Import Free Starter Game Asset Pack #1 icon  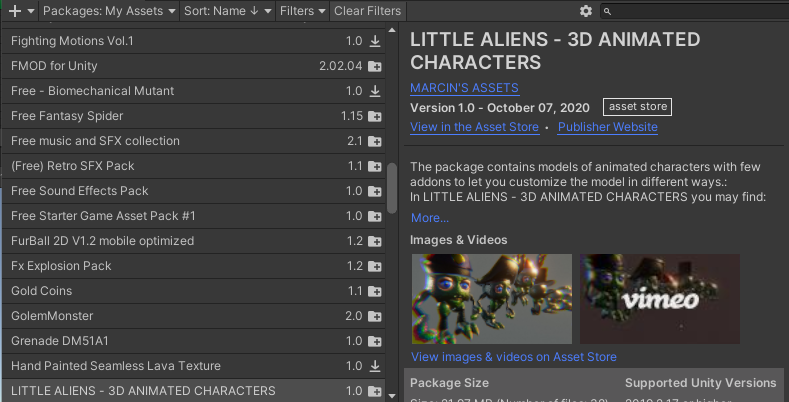coord(374,216)
